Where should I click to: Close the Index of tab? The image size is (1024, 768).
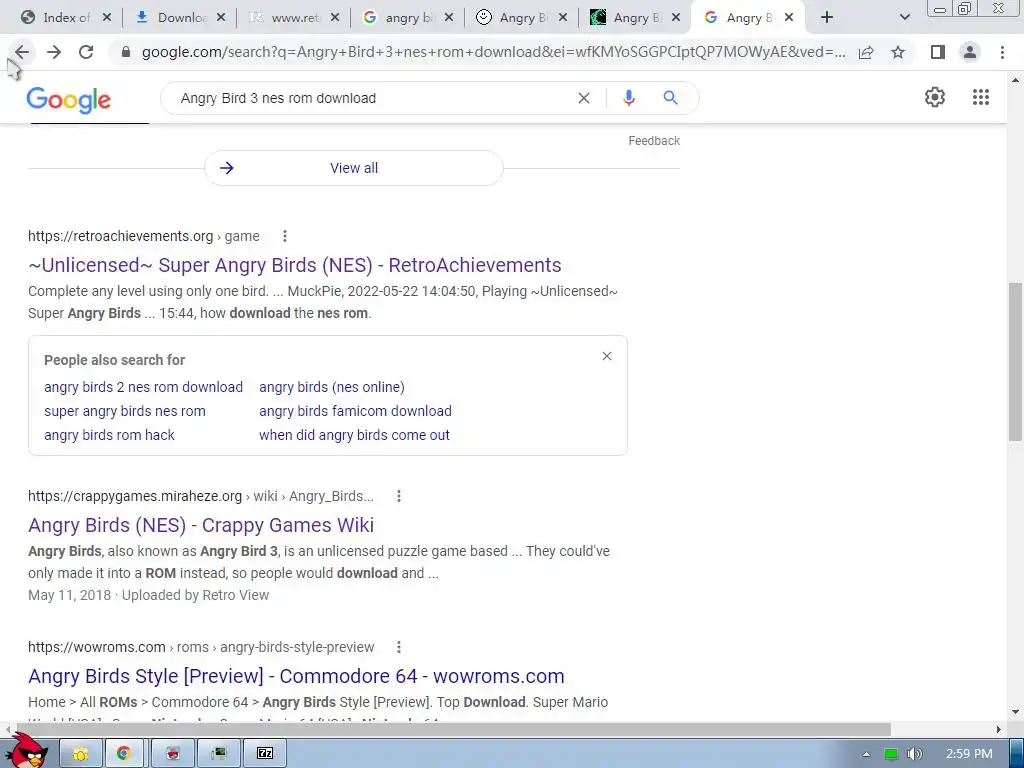click(107, 18)
